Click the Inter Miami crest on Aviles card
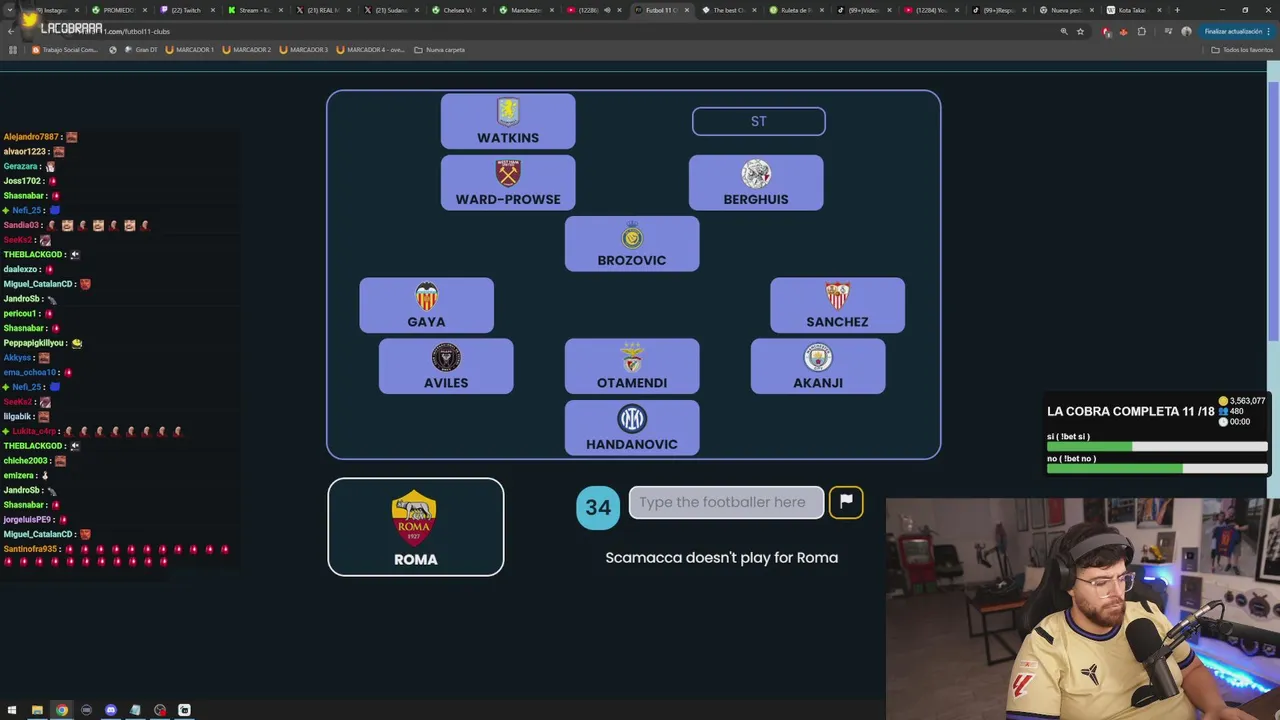This screenshot has width=1280, height=720. pos(446,358)
